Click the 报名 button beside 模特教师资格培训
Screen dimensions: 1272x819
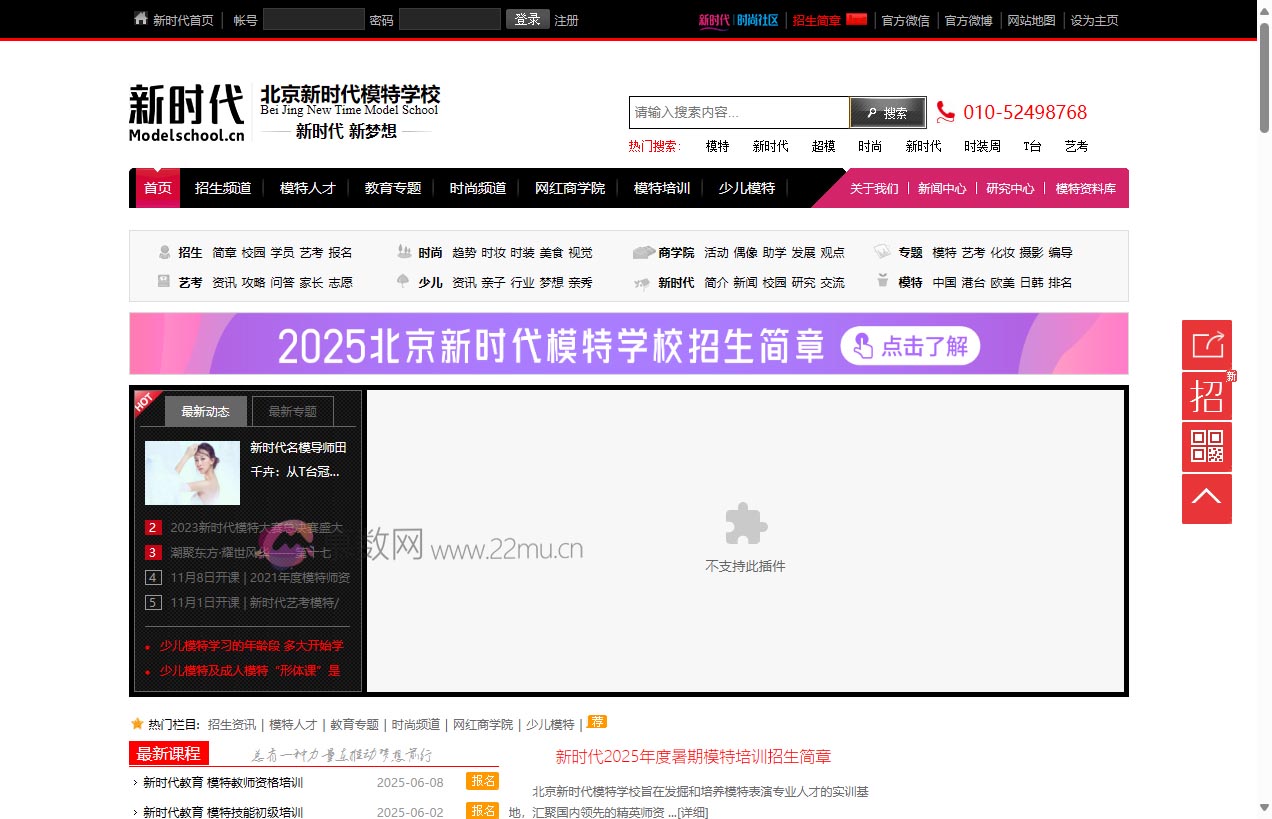click(481, 781)
